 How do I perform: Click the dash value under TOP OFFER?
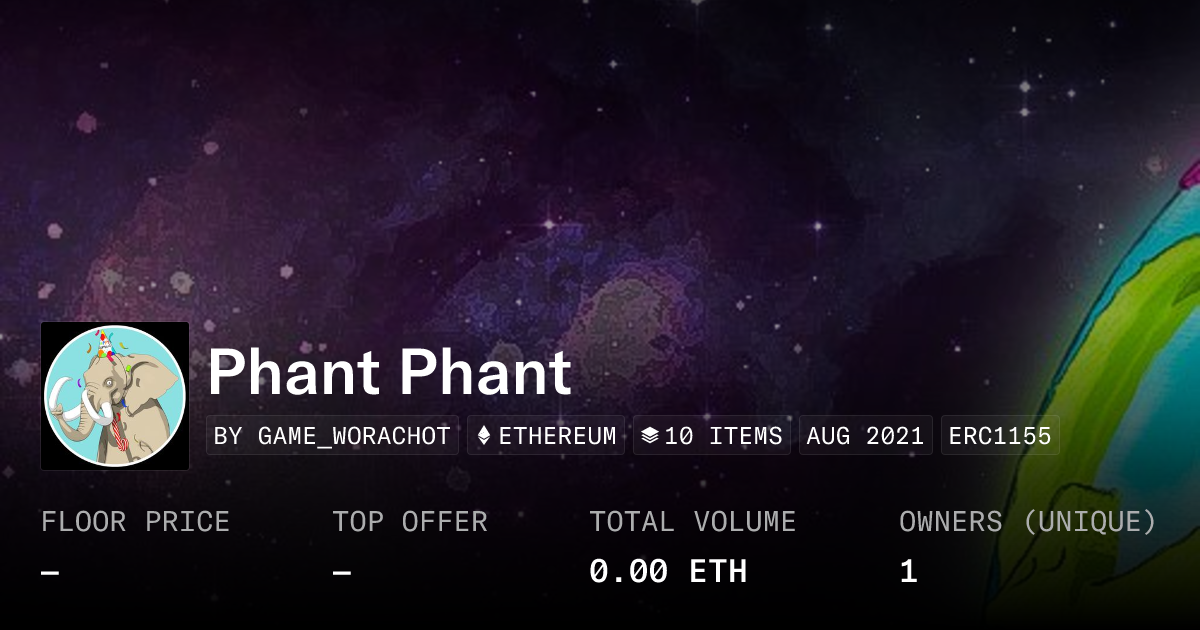pos(342,573)
